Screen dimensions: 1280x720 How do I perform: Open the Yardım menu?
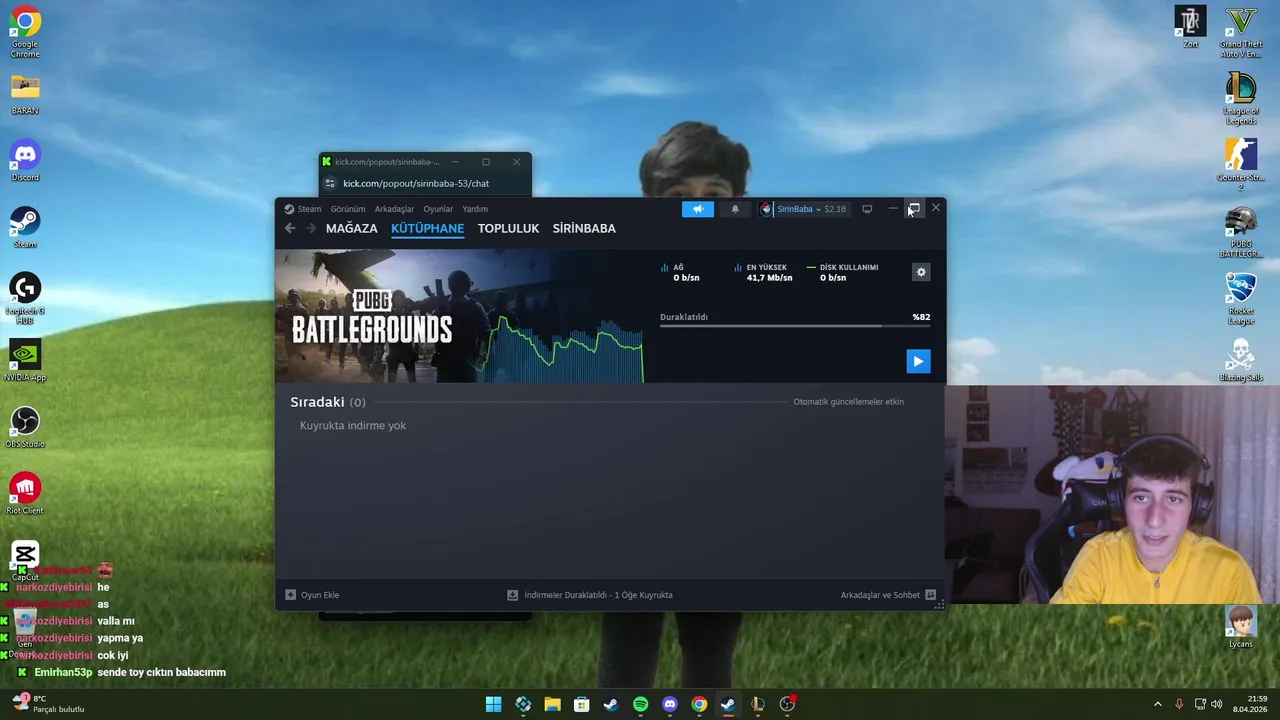click(x=475, y=209)
